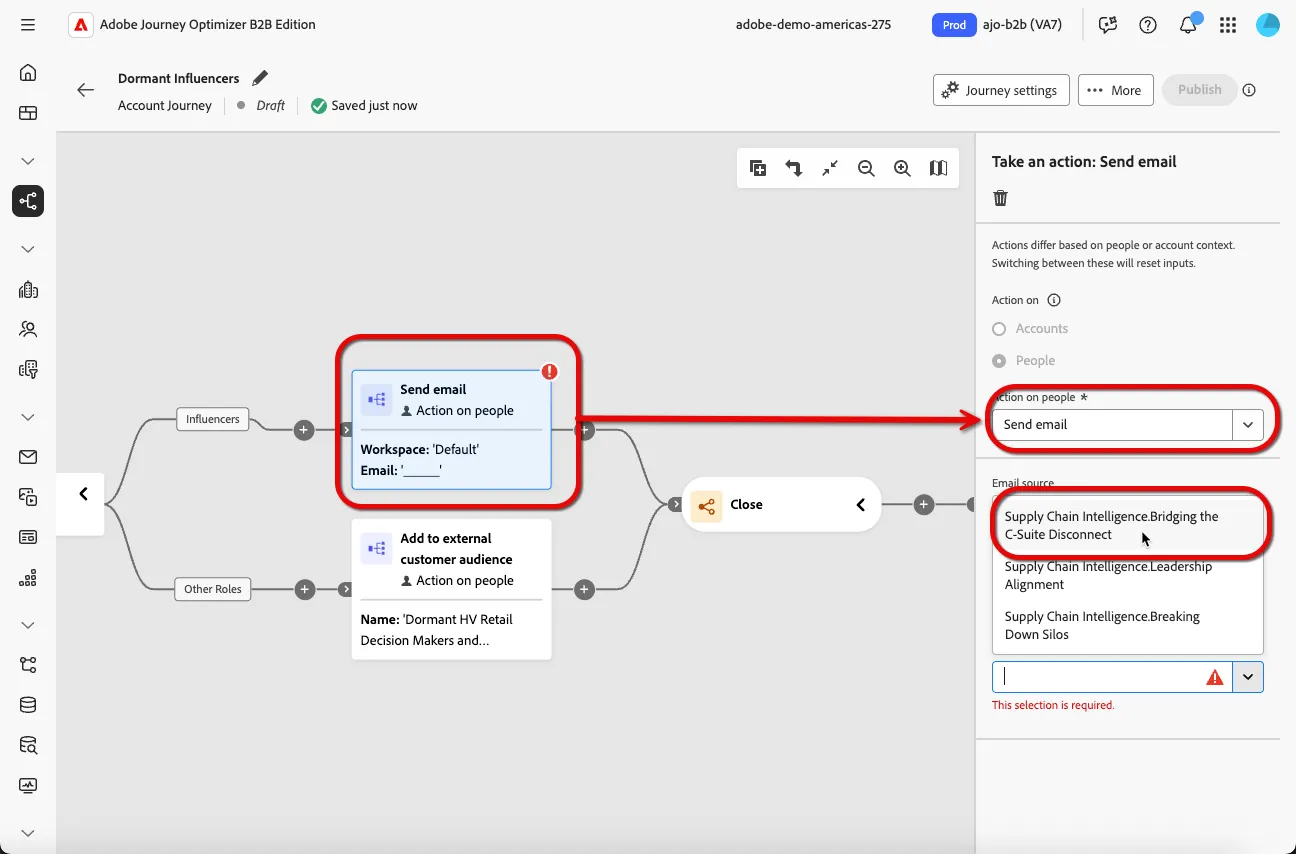Go back with the left arrow
The width and height of the screenshot is (1296, 854).
coord(85,90)
